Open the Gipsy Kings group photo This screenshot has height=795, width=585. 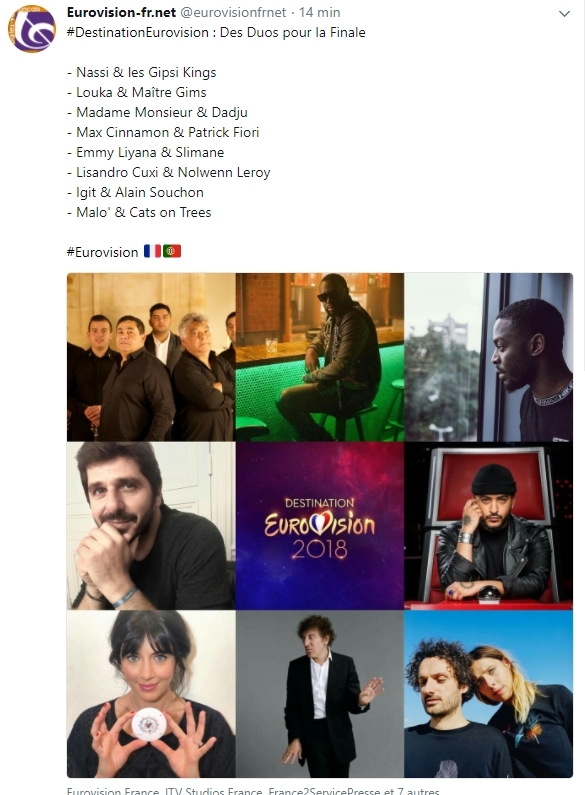(x=151, y=357)
